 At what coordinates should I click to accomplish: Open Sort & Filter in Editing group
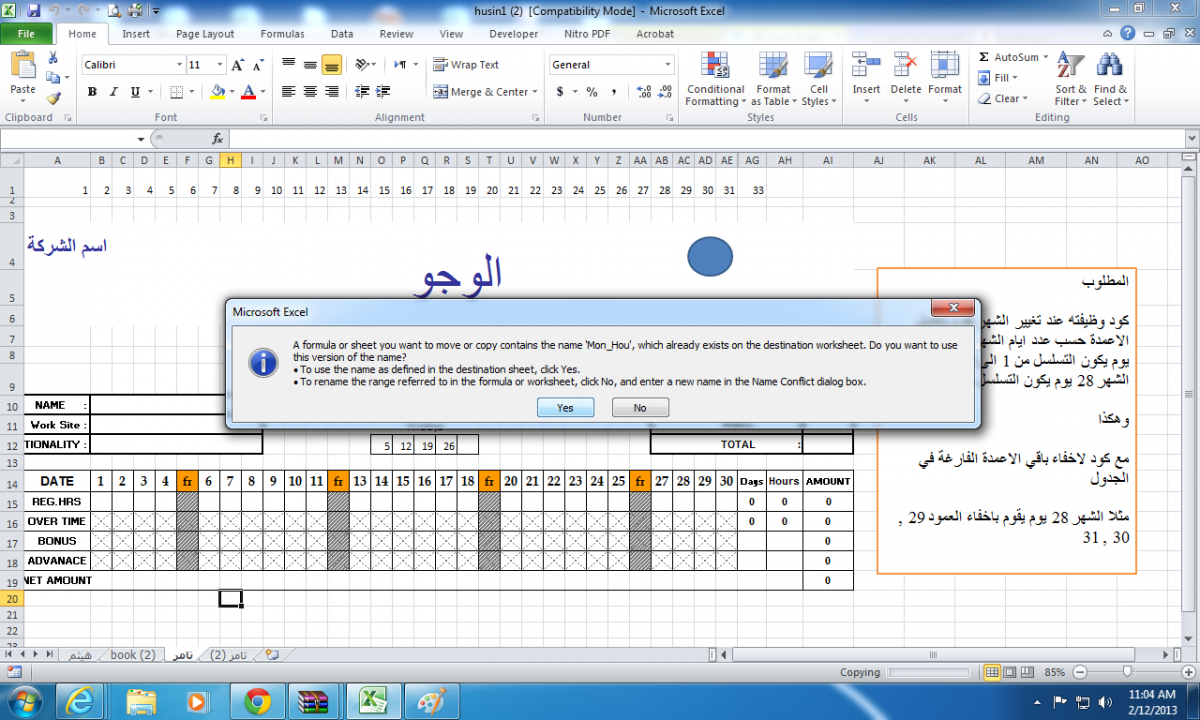(1071, 80)
